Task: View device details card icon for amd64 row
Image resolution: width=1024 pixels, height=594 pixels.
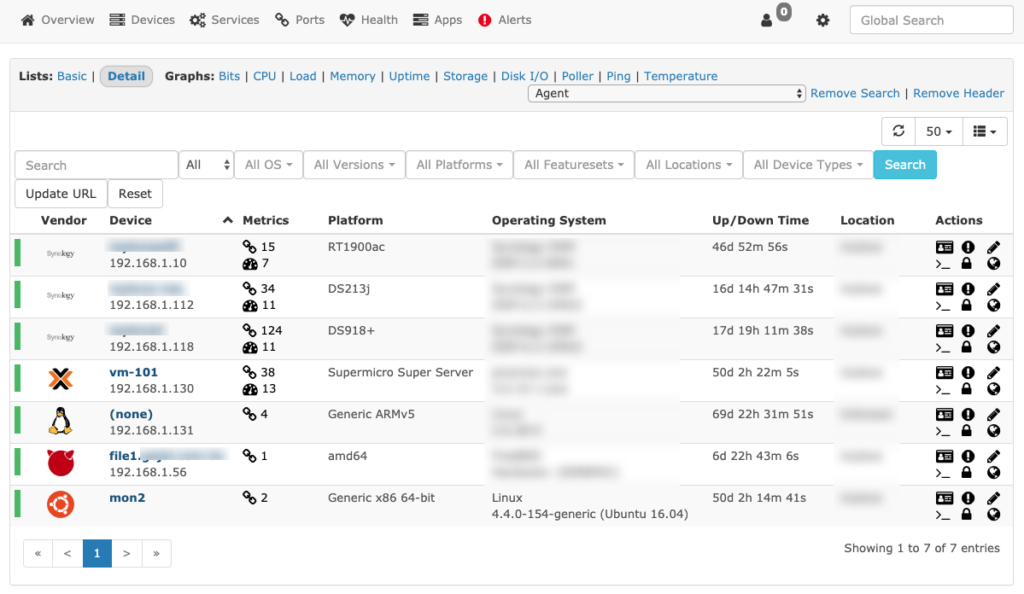Action: (944, 456)
